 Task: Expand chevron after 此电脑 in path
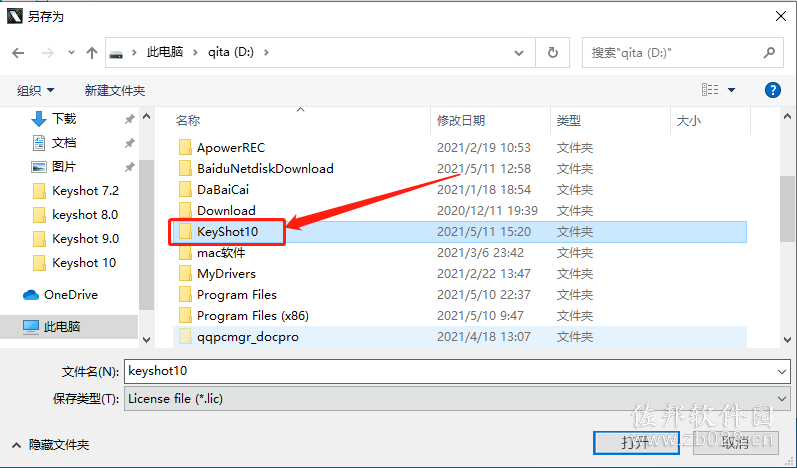pyautogui.click(x=195, y=52)
